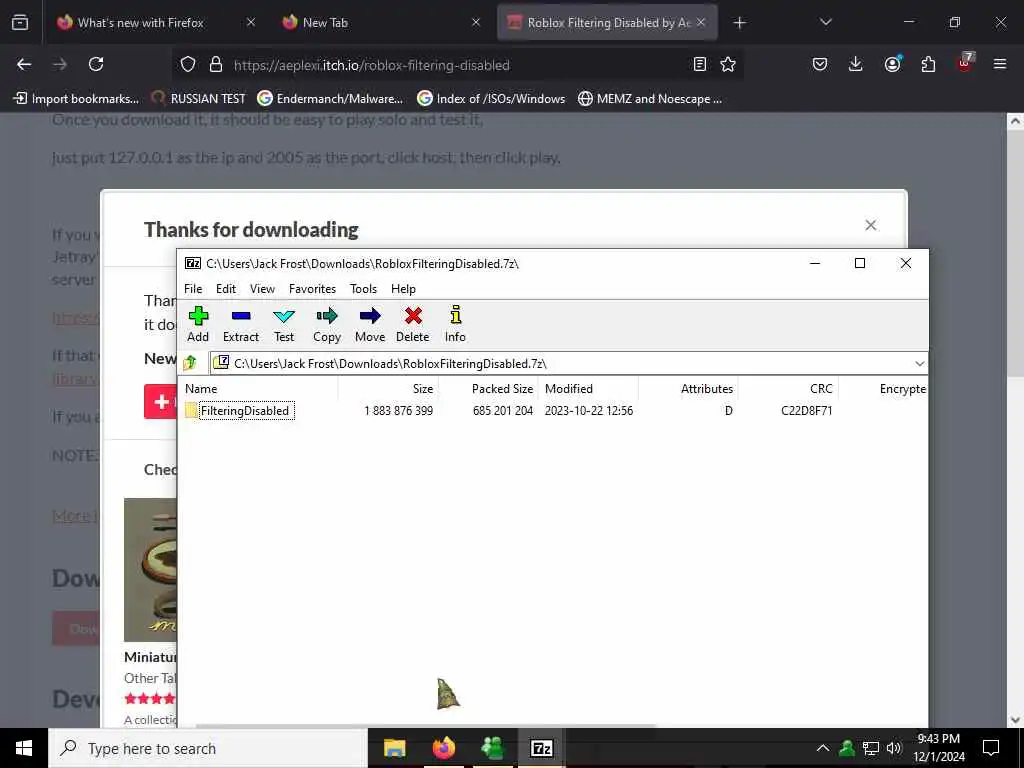
Task: Open the Edit menu in 7-Zip
Action: [x=226, y=289]
